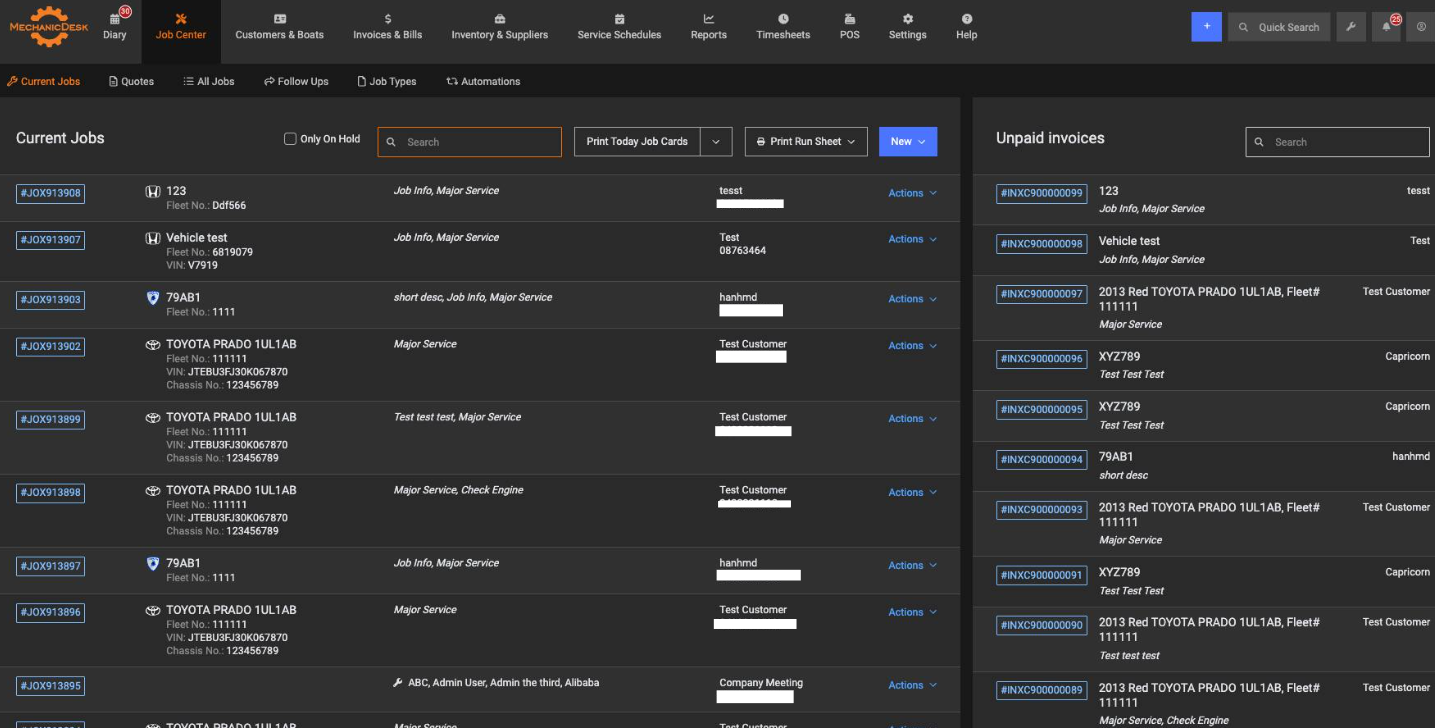Open the notifications bell
The image size is (1435, 728).
pos(1386,27)
